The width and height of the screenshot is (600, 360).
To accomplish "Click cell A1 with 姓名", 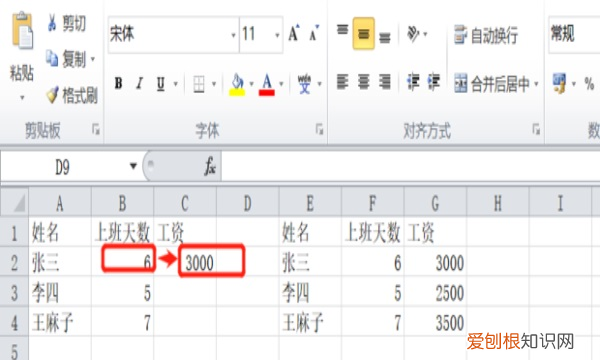I will (x=60, y=232).
